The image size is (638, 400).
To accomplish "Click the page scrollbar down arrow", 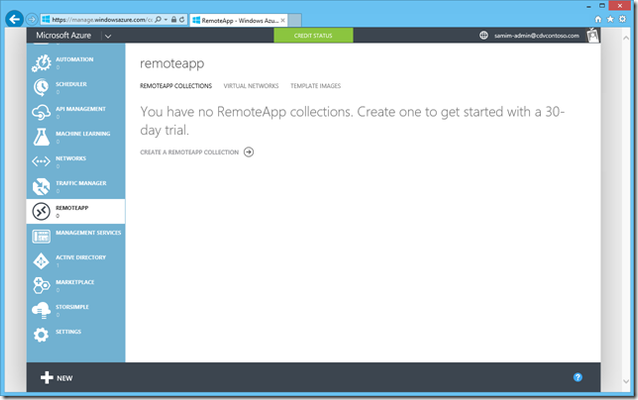I will [x=626, y=381].
